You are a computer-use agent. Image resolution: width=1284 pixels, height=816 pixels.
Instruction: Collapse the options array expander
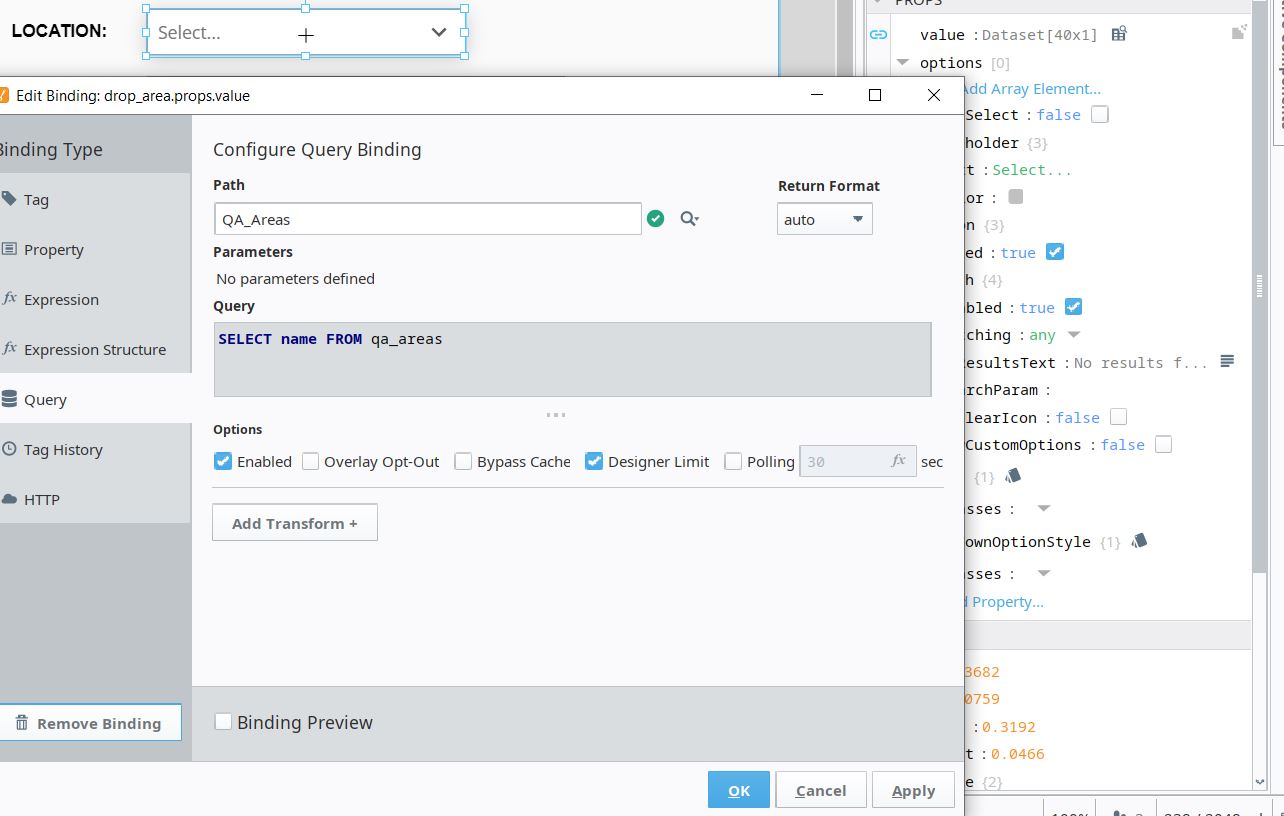click(x=903, y=62)
